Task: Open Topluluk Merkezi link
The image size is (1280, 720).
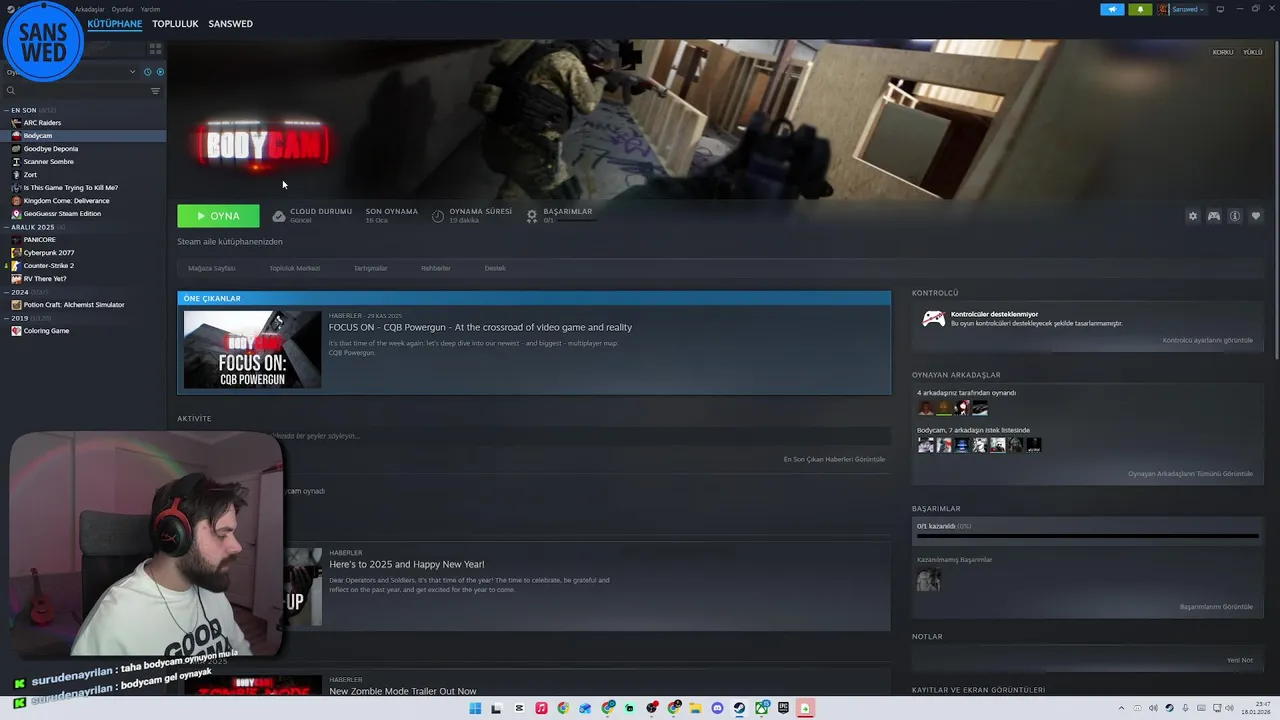Action: click(294, 268)
